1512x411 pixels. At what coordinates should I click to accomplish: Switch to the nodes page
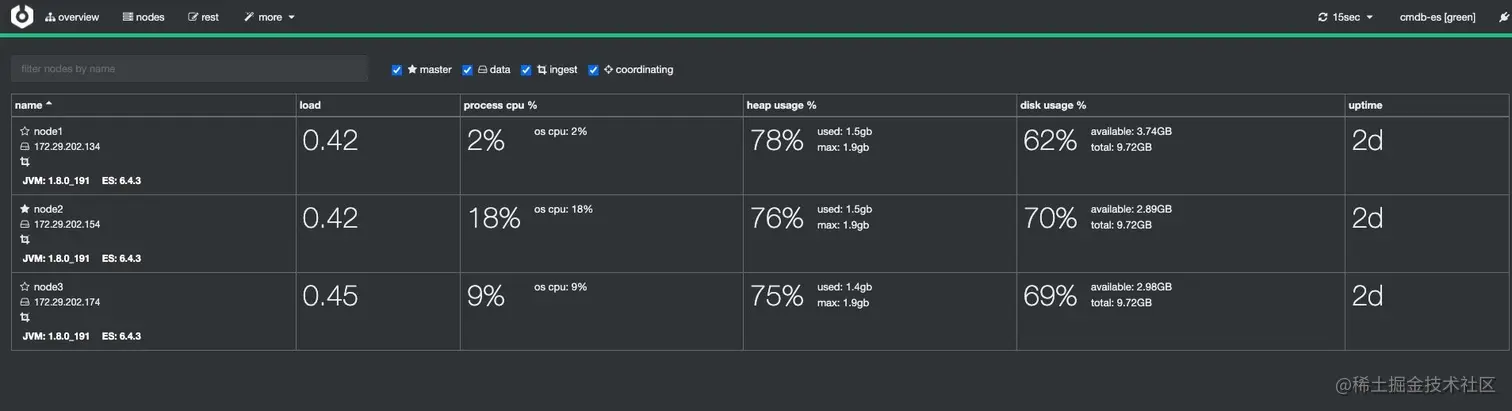(x=143, y=17)
